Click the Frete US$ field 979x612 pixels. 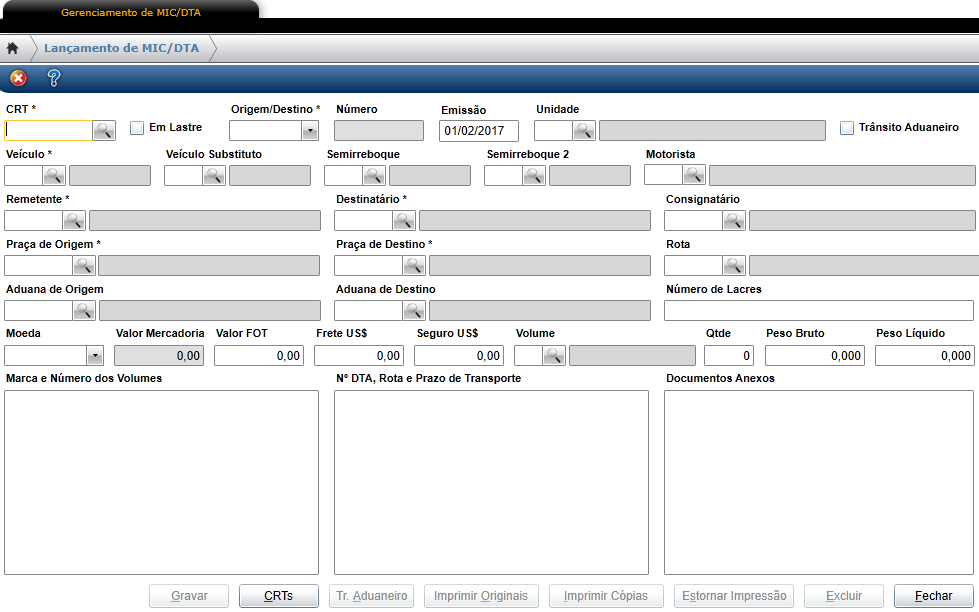(359, 355)
